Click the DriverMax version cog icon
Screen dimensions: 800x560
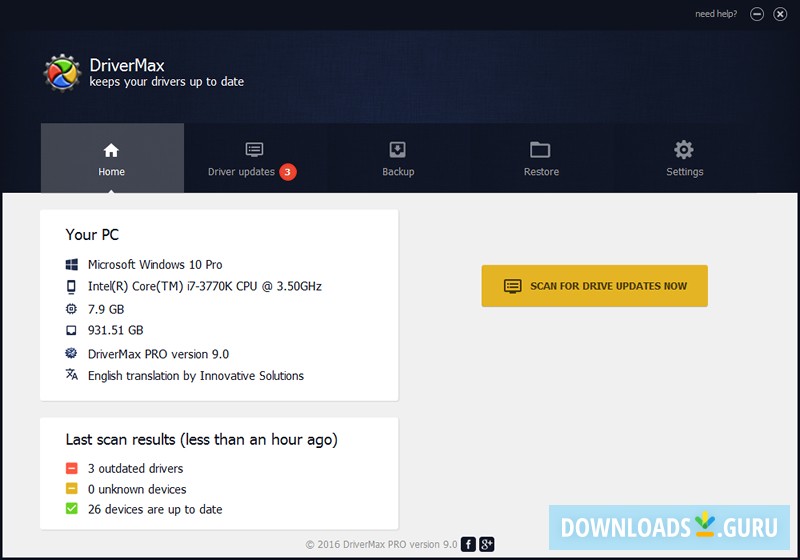pyautogui.click(x=71, y=353)
